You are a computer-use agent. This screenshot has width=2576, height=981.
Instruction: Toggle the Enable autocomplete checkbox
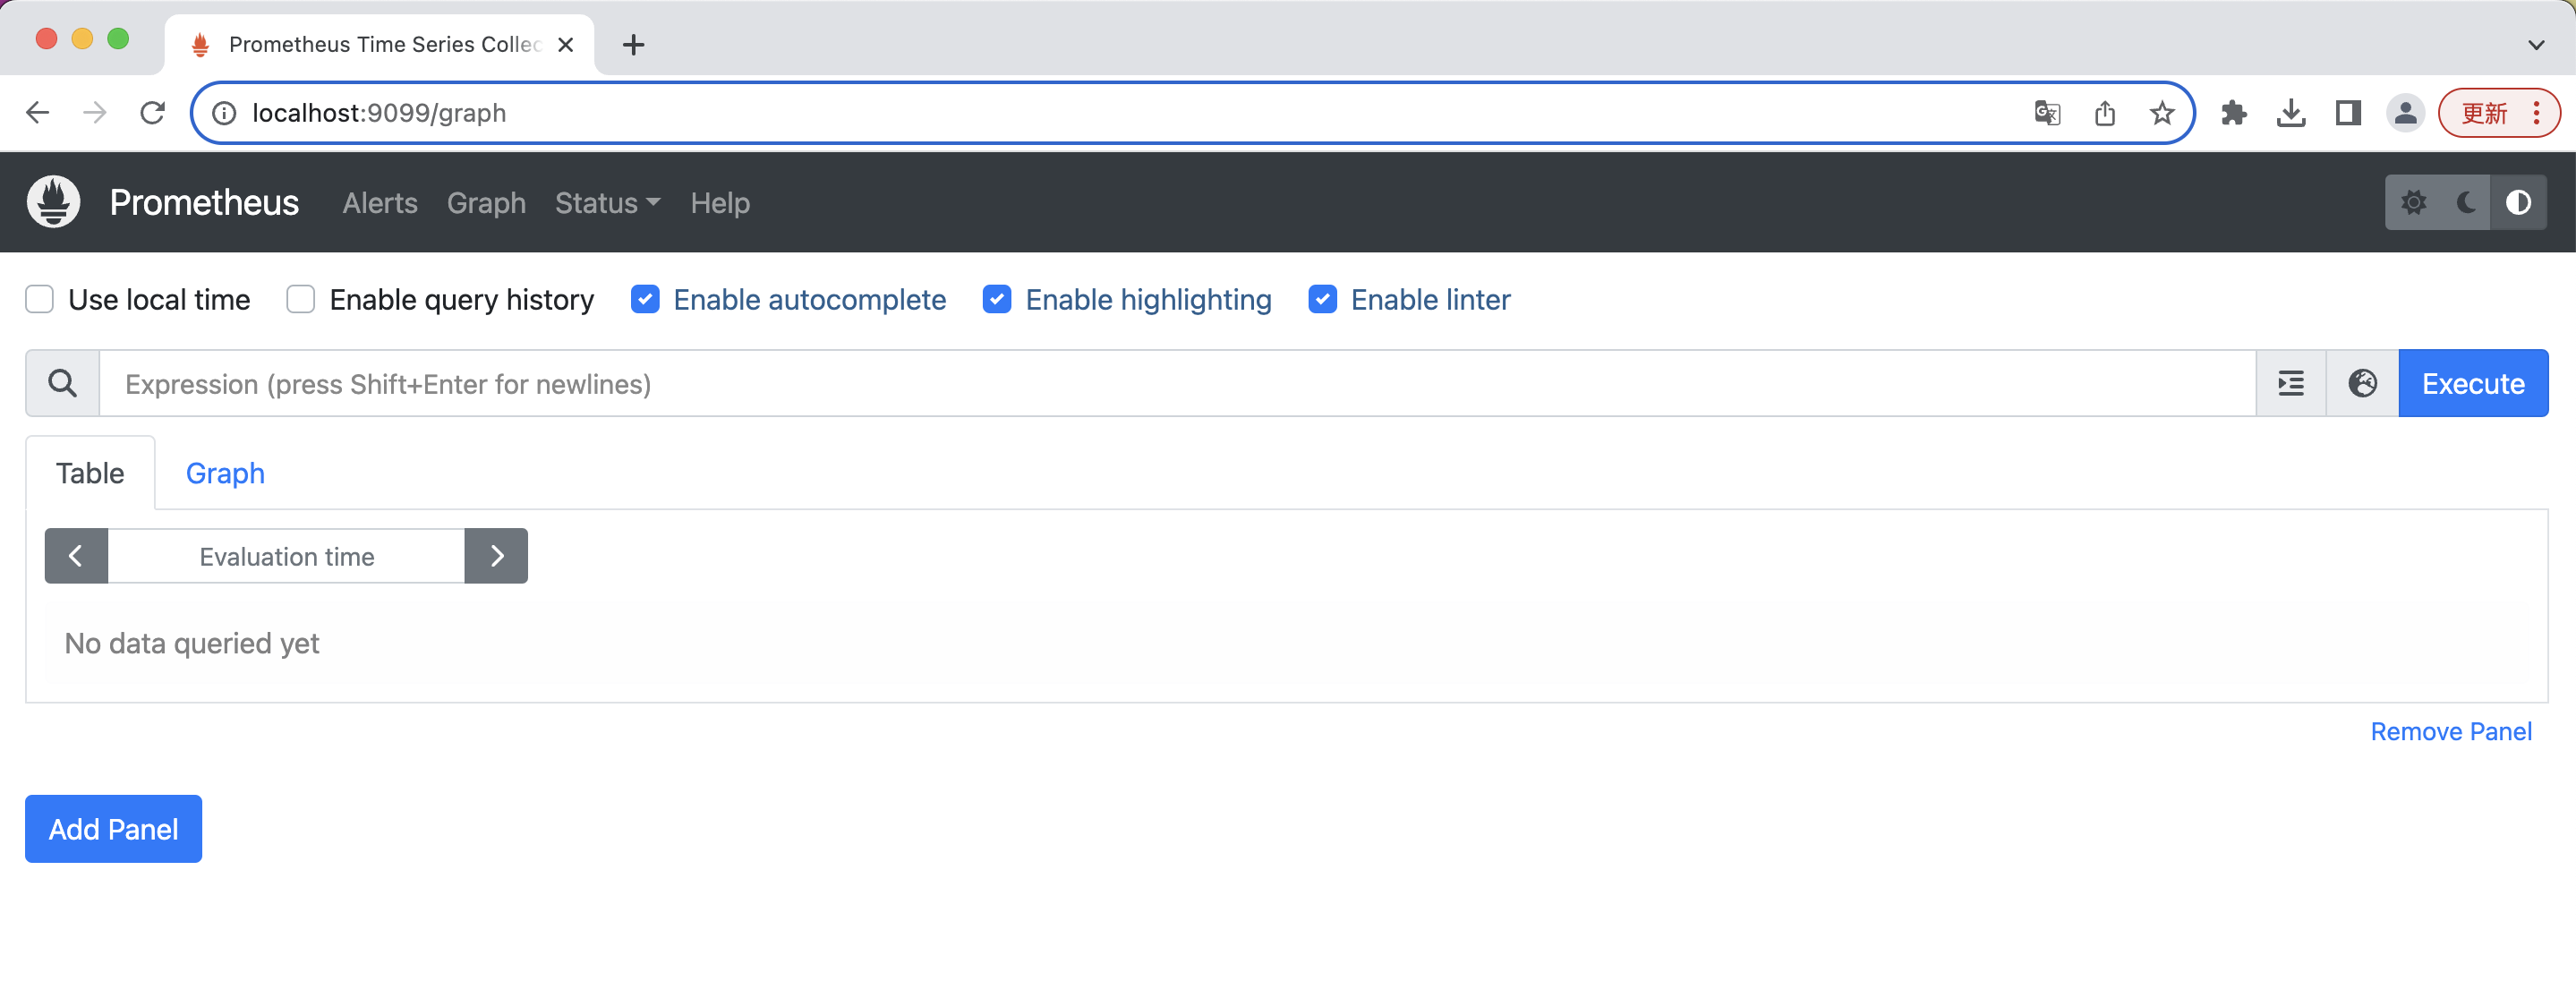point(647,299)
